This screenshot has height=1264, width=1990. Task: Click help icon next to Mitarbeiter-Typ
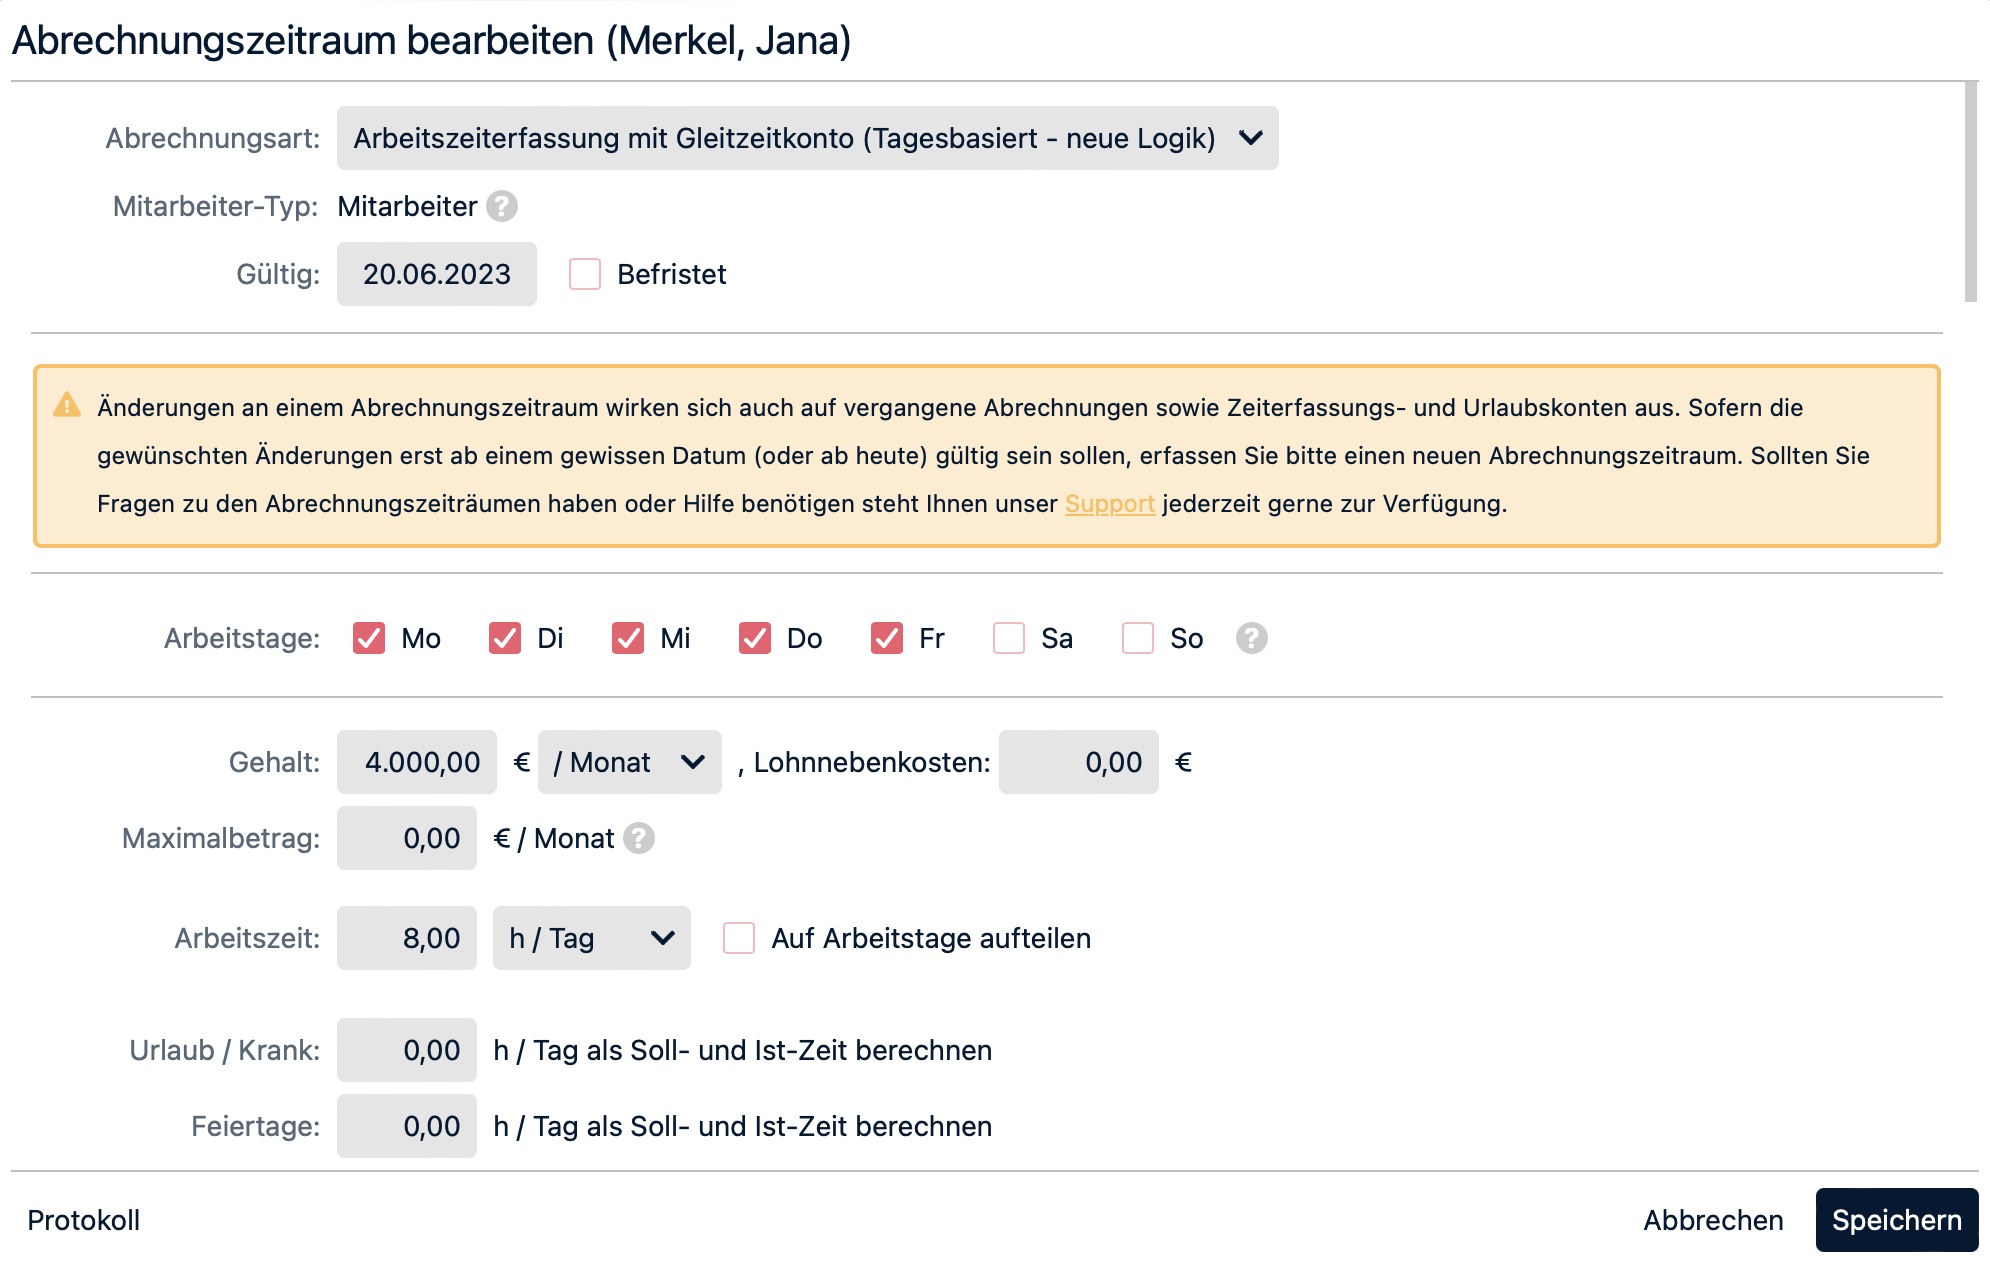click(x=502, y=206)
